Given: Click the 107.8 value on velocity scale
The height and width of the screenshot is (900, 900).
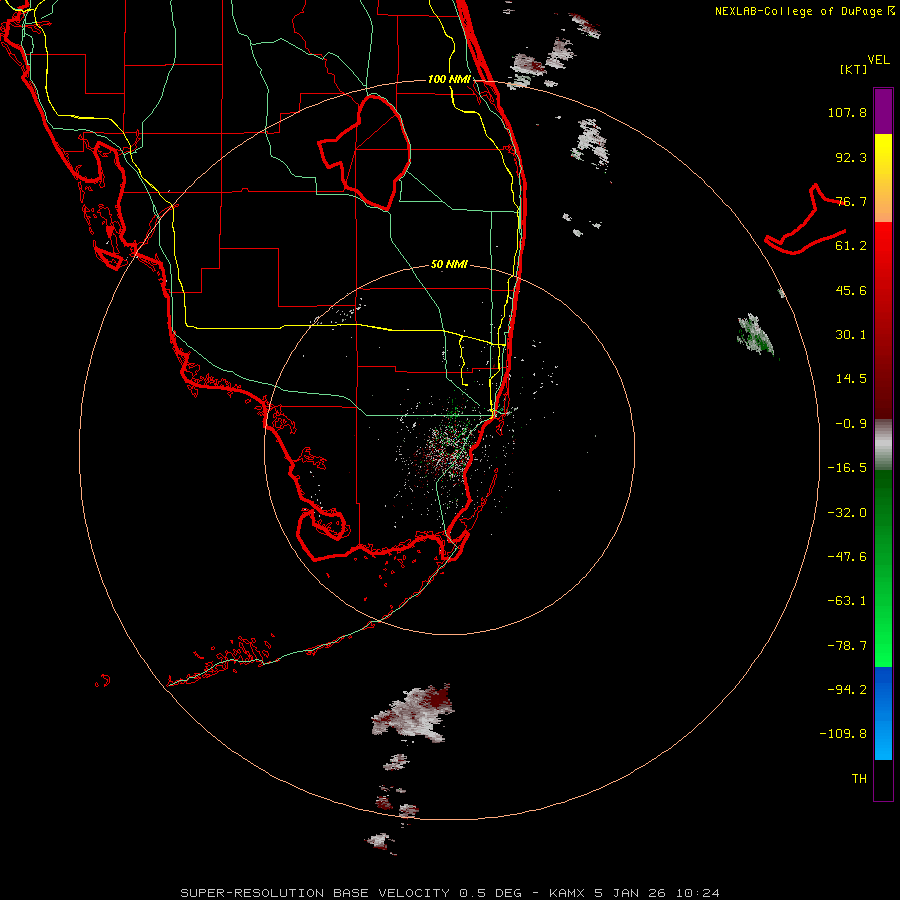Looking at the screenshot, I should 847,112.
